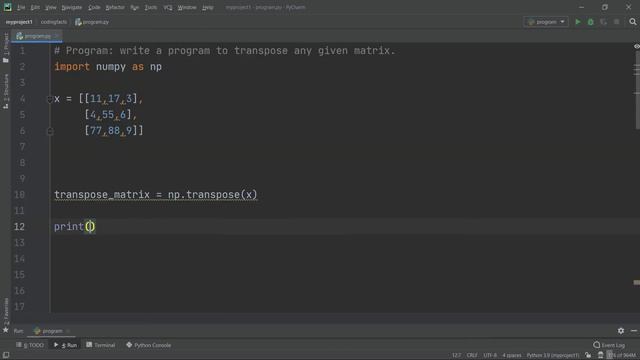Screen dimensions: 640x360
Task: Click Run with Coverage icon in toolbar
Action: 604,22
